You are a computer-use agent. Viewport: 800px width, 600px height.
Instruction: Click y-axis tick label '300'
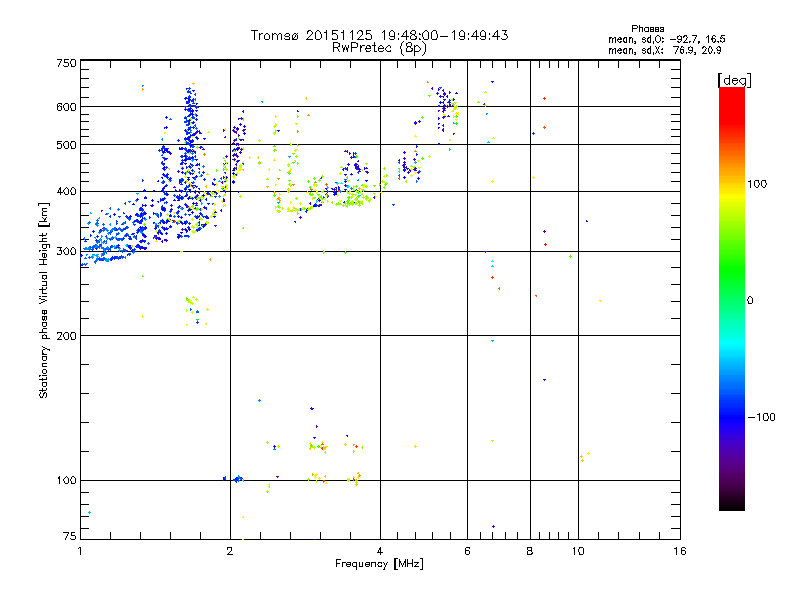click(66, 252)
